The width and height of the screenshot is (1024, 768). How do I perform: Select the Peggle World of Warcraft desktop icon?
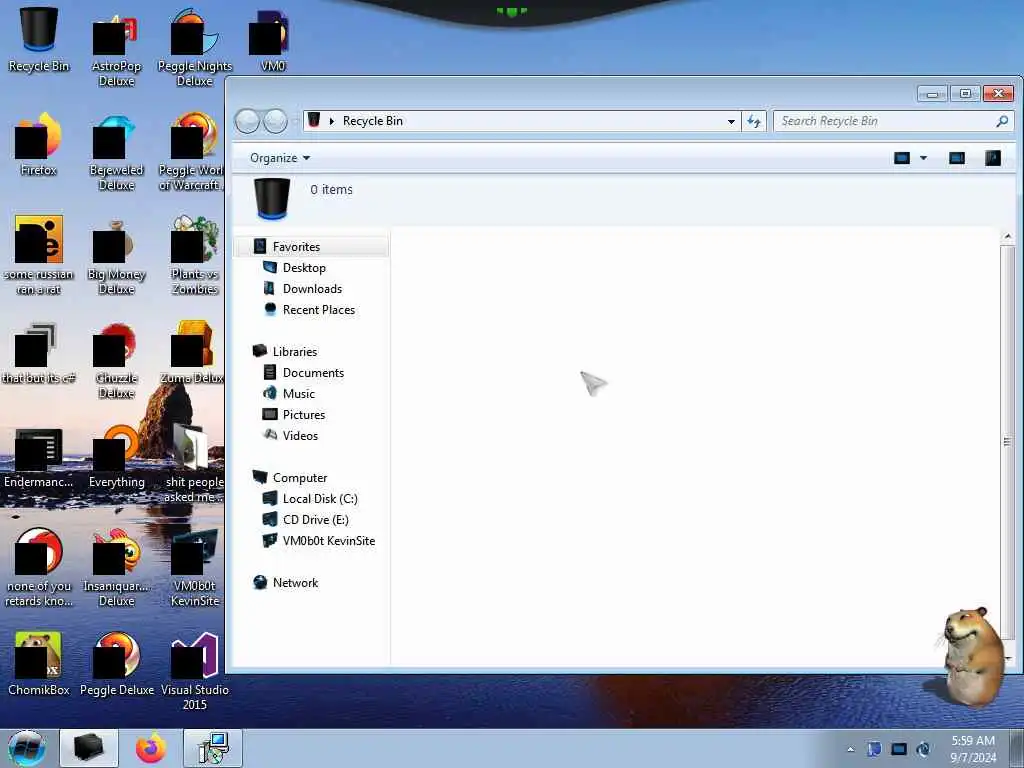tap(191, 153)
